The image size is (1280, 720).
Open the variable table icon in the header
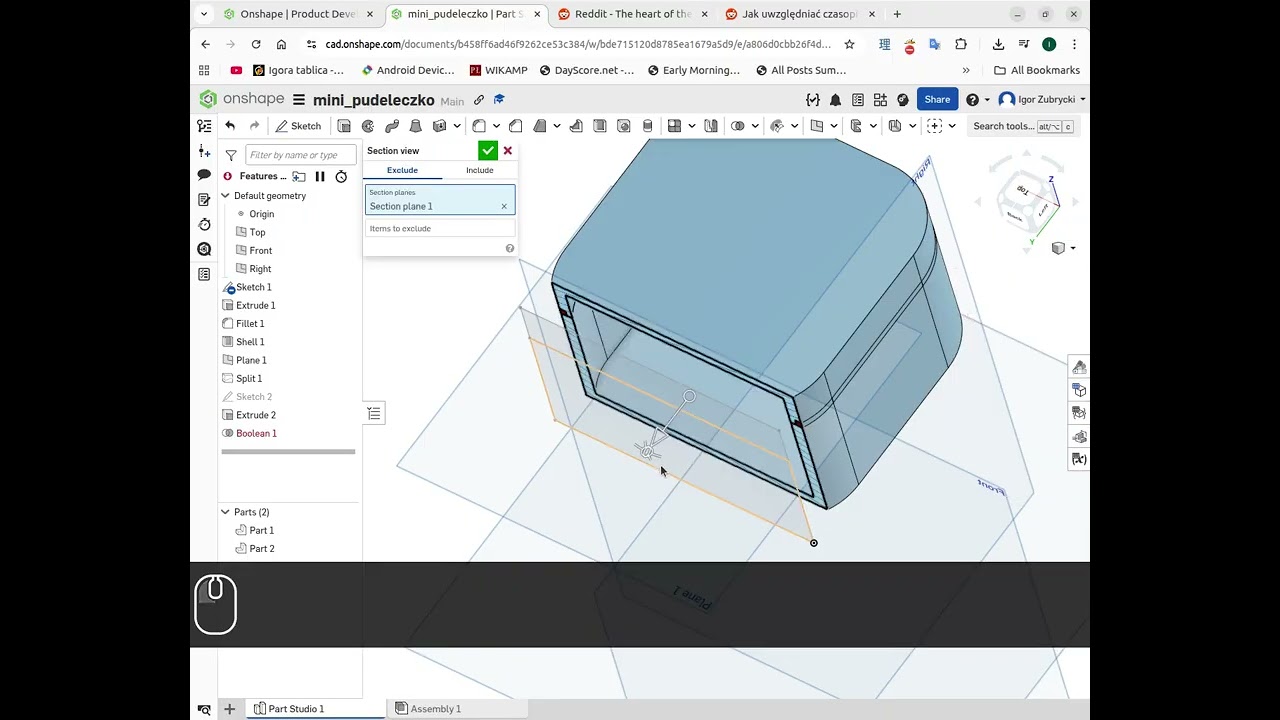coord(813,100)
